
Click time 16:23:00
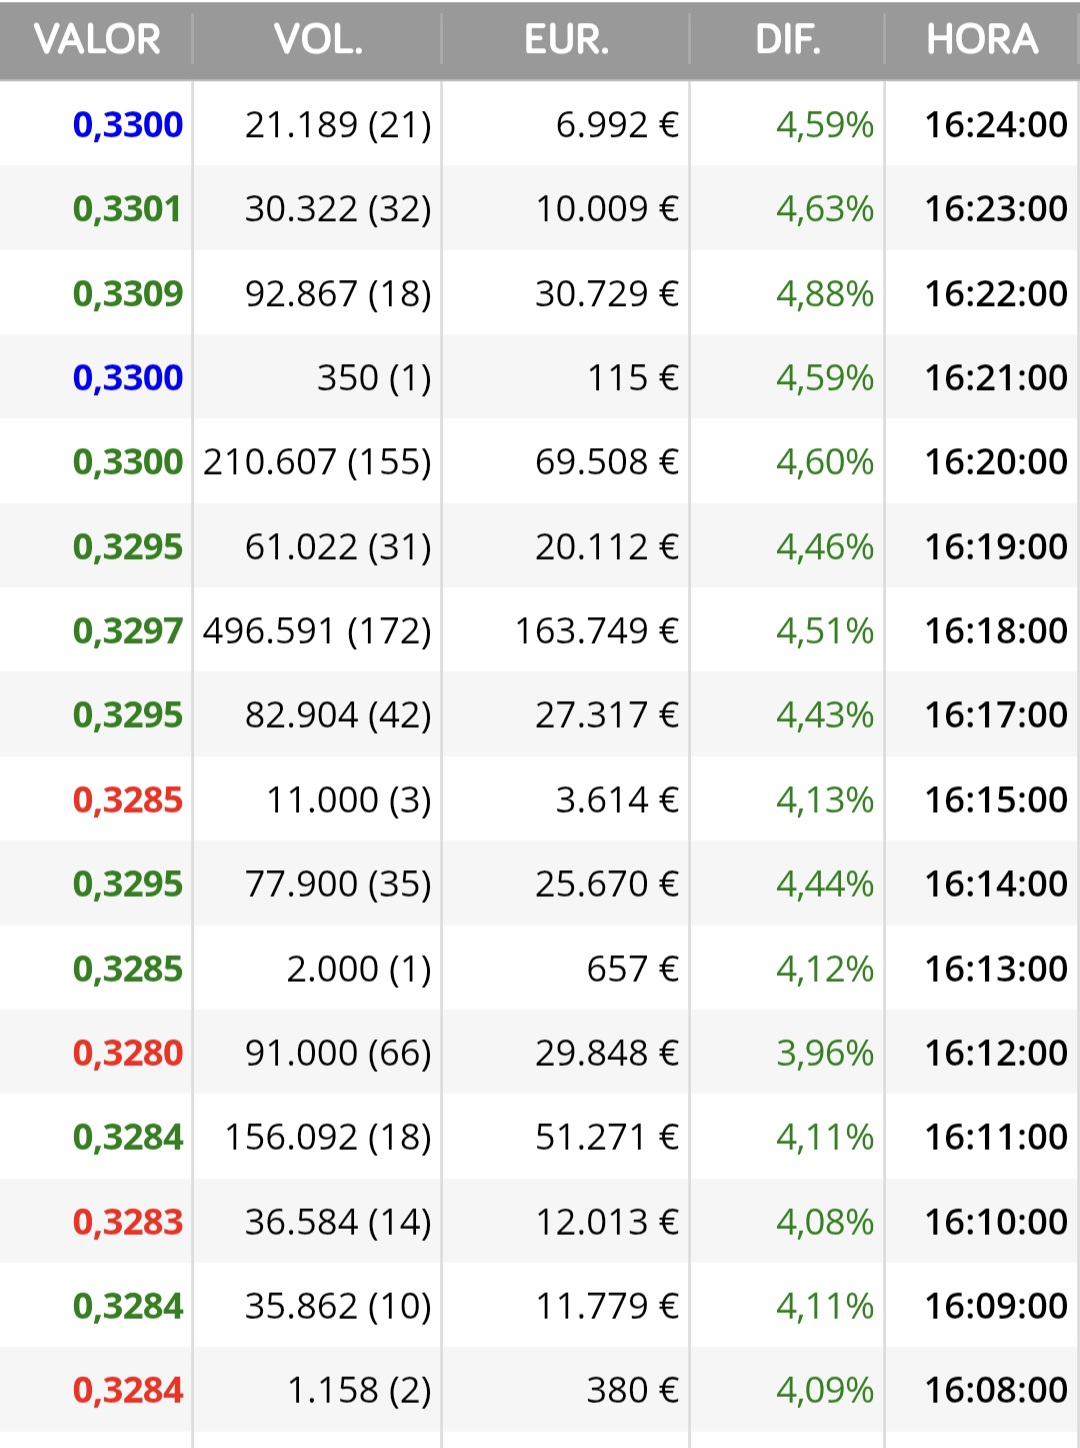click(x=996, y=209)
